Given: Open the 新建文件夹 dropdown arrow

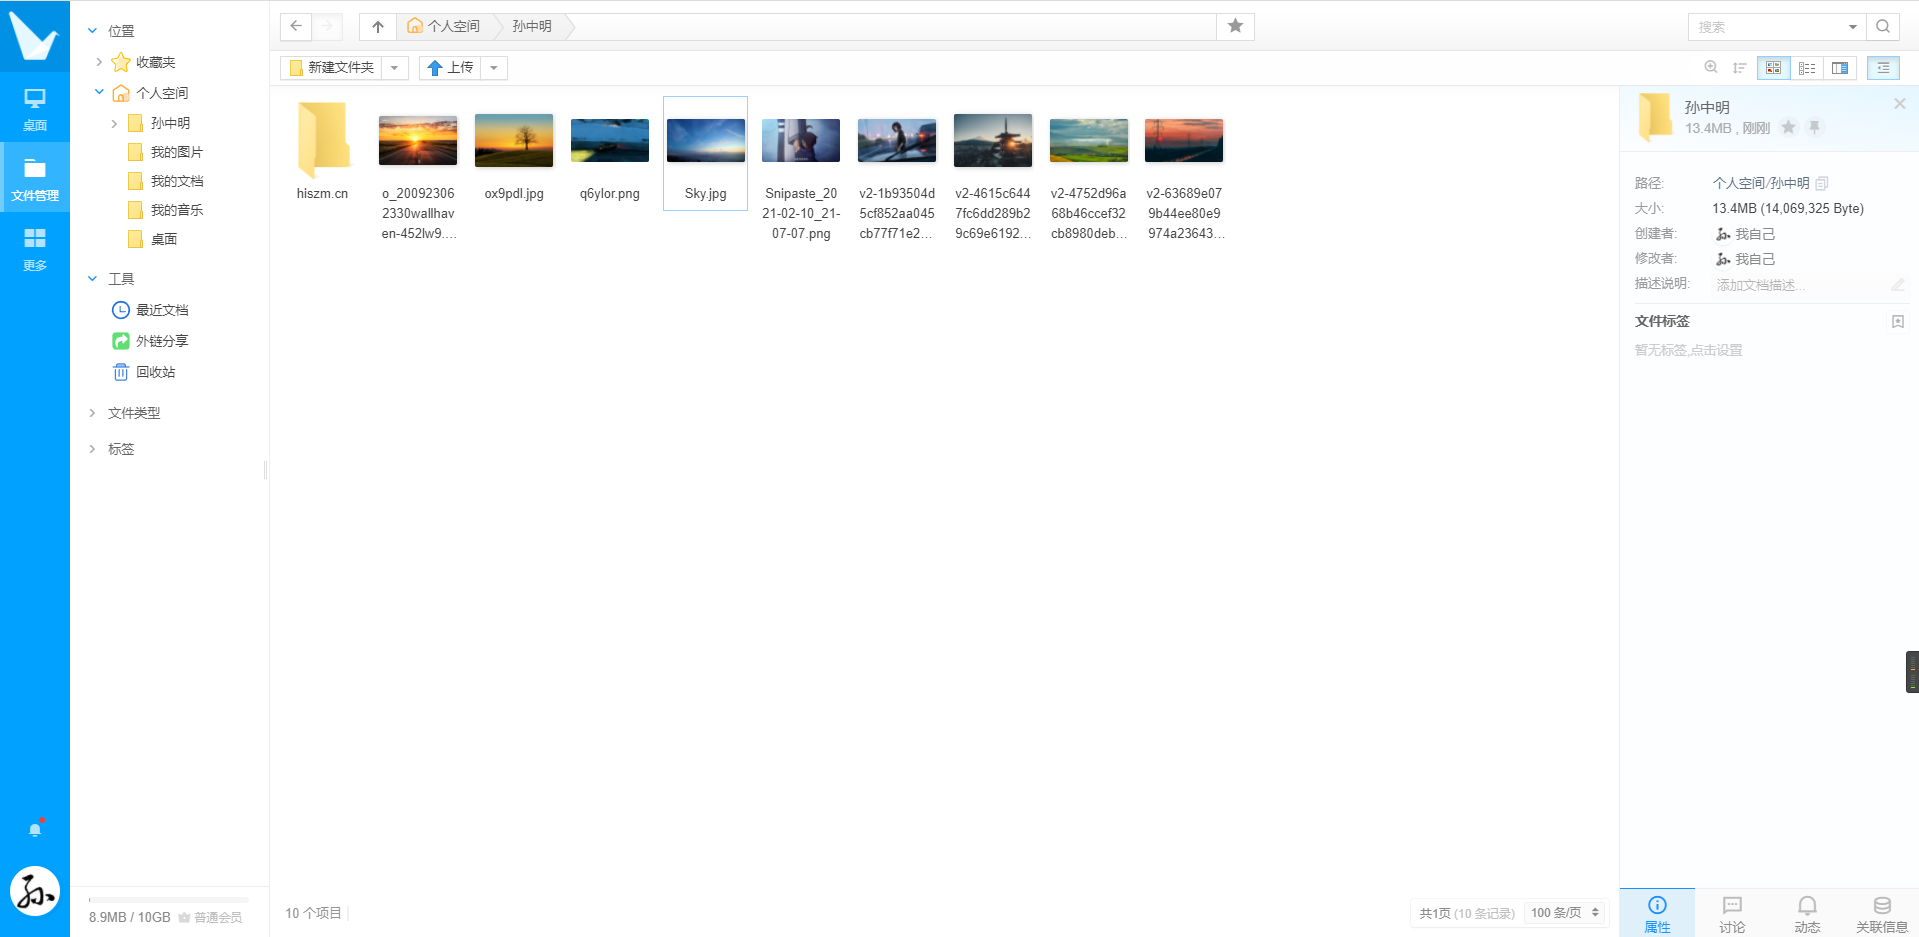Looking at the screenshot, I should pyautogui.click(x=395, y=67).
